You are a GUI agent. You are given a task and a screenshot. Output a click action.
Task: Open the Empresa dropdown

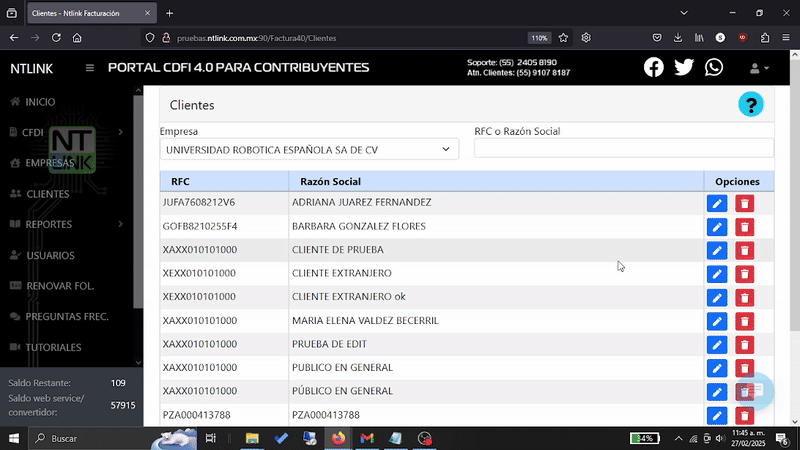pos(309,149)
